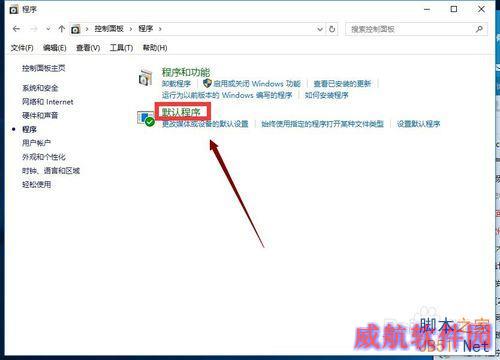500x360 pixels.
Task: Open the 默认程序 heading link
Action: point(181,112)
